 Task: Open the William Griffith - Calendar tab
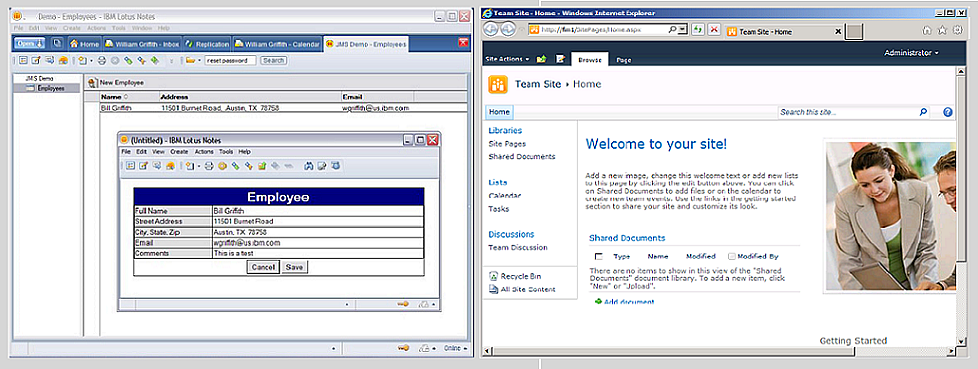pyautogui.click(x=277, y=44)
